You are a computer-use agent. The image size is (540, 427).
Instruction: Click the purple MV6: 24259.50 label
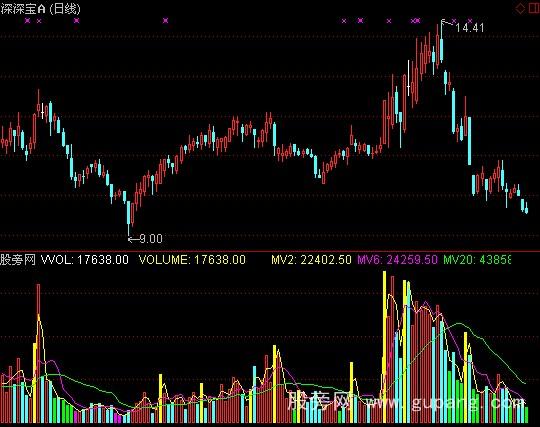(397, 259)
